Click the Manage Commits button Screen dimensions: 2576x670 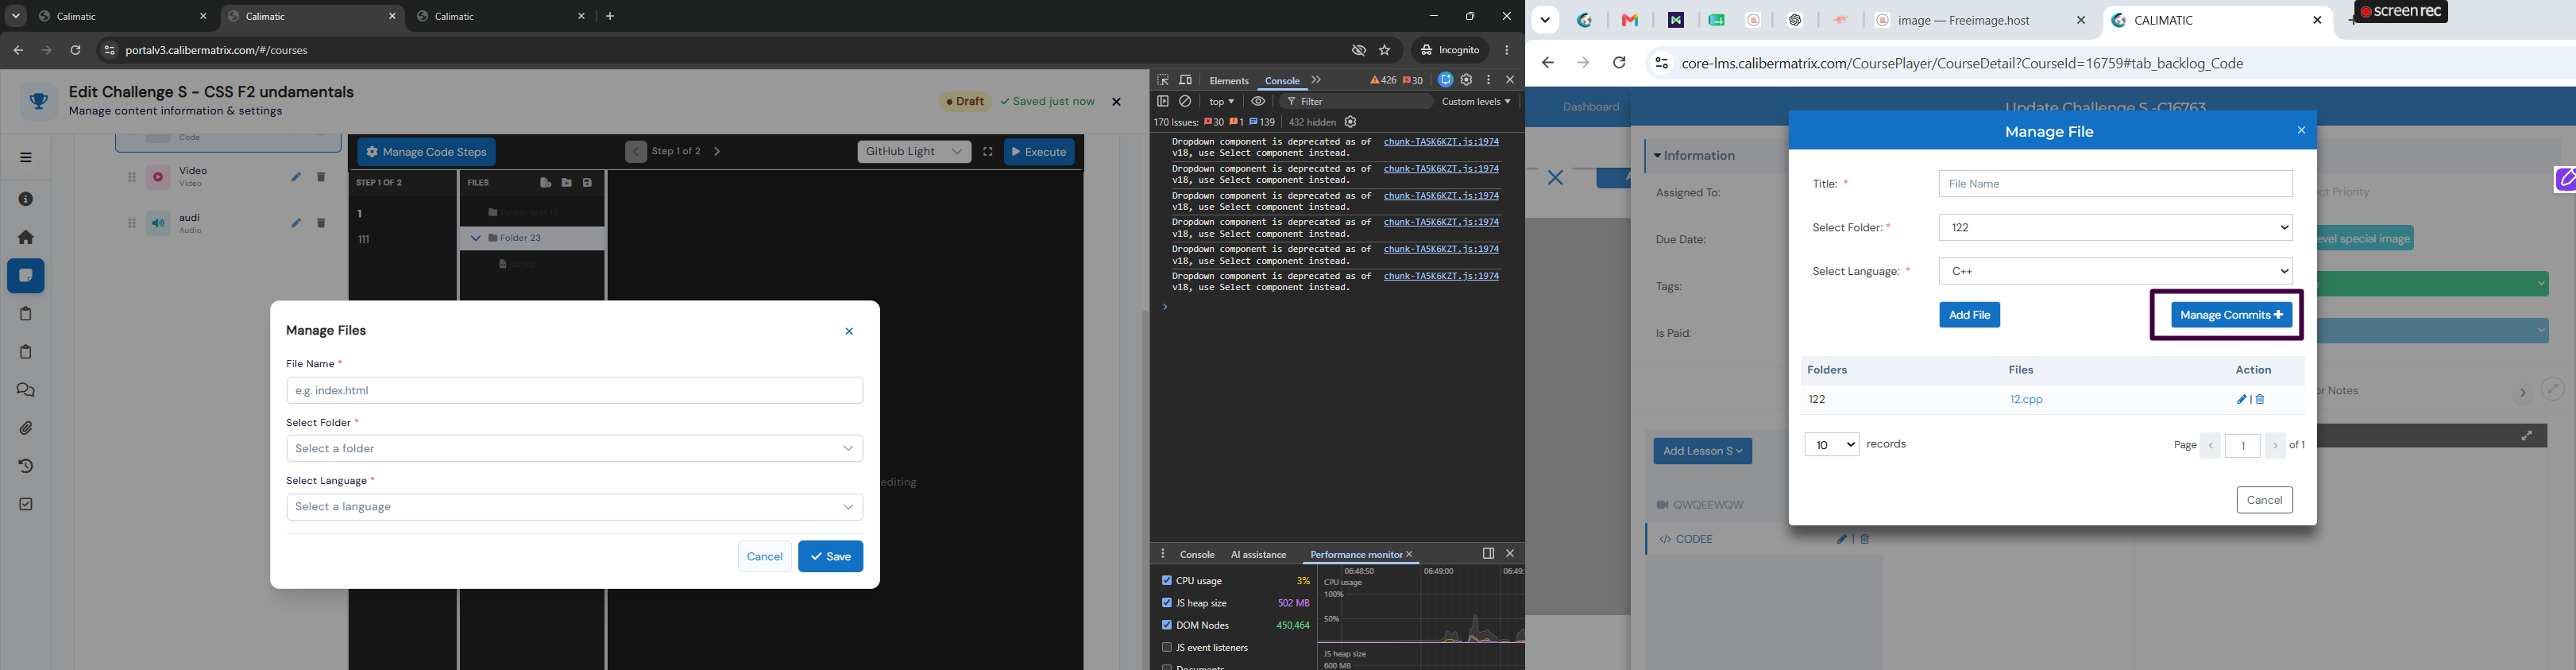pyautogui.click(x=2231, y=315)
